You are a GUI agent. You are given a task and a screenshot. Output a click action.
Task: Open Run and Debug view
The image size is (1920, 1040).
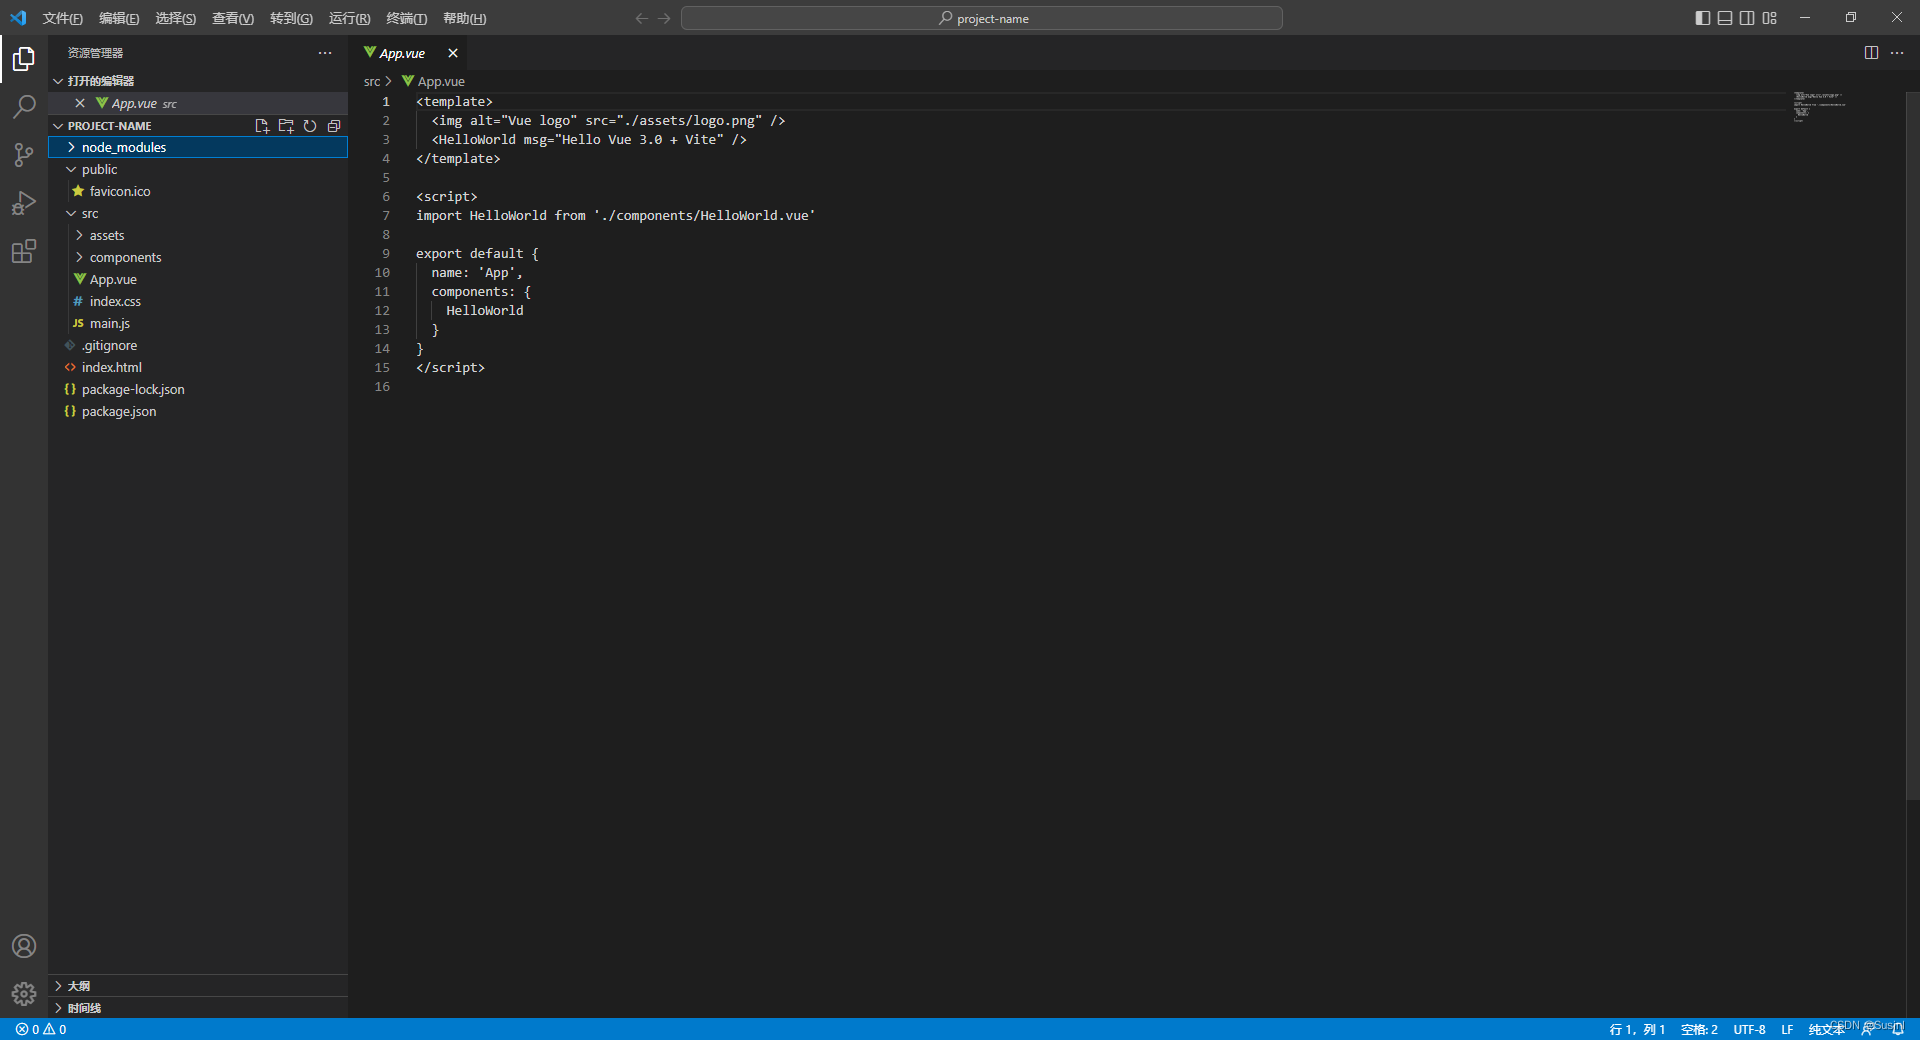click(24, 203)
